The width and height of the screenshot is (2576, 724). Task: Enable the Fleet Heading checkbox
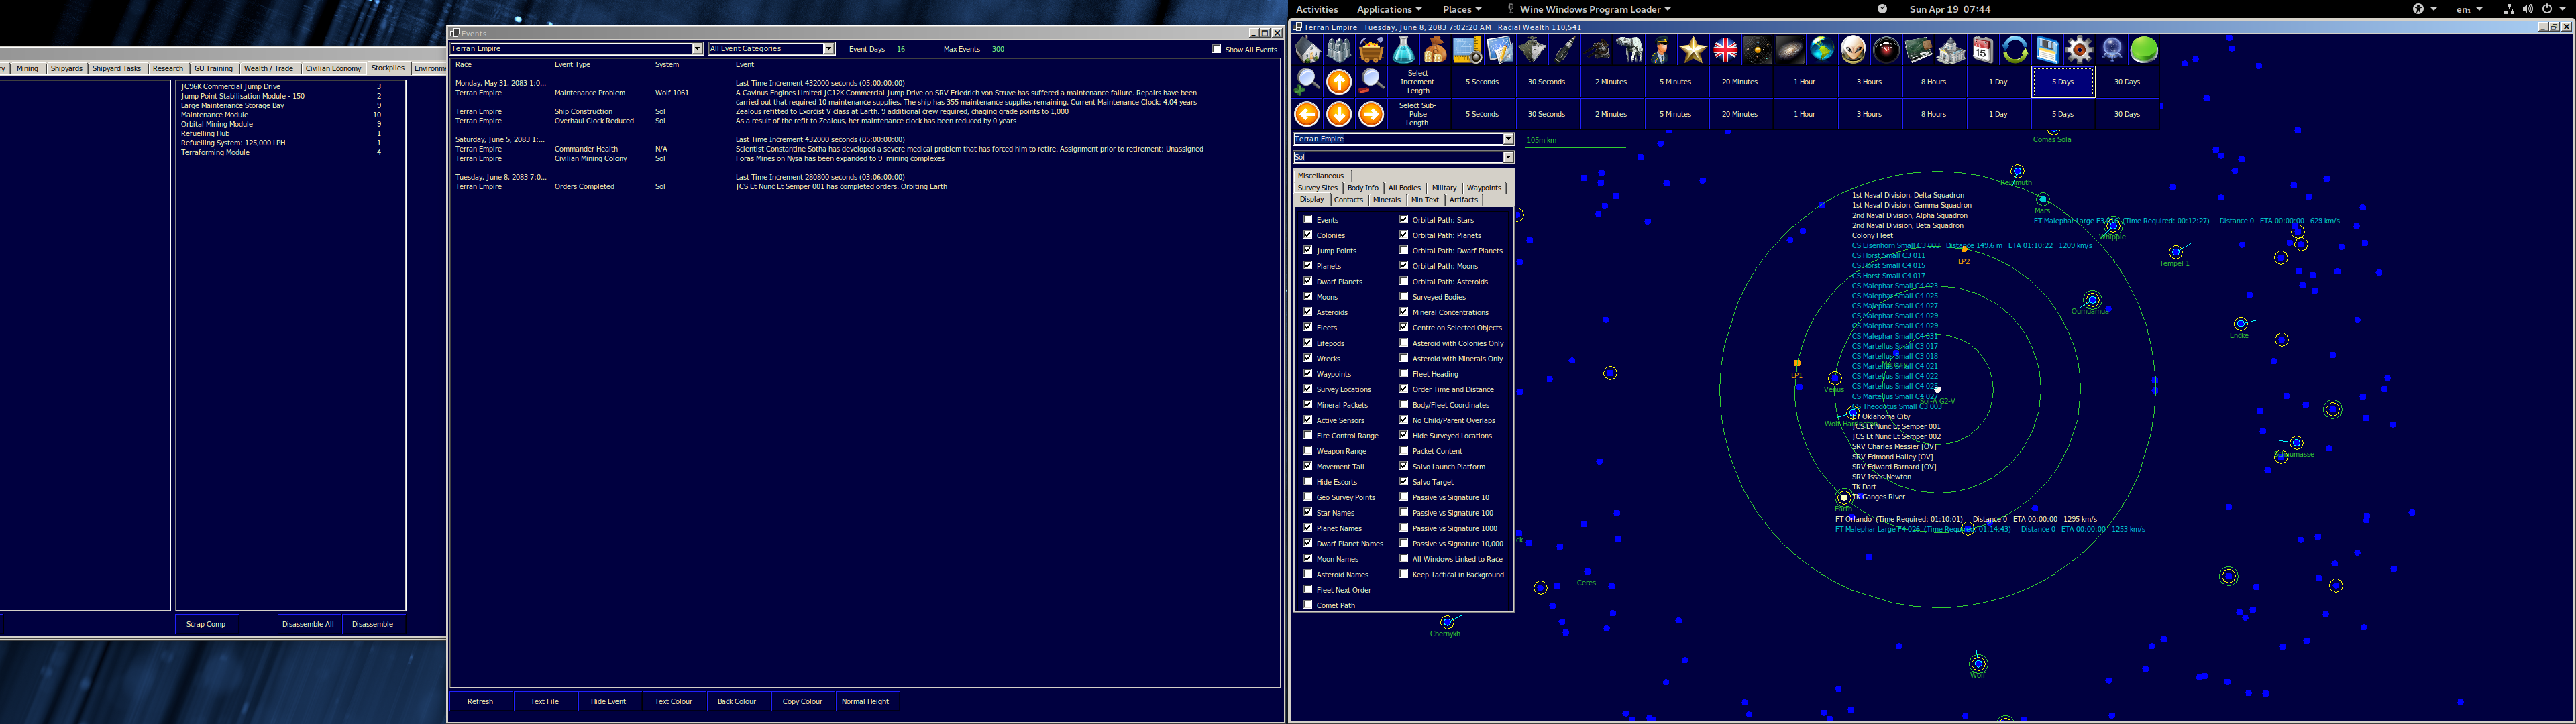[x=1404, y=374]
